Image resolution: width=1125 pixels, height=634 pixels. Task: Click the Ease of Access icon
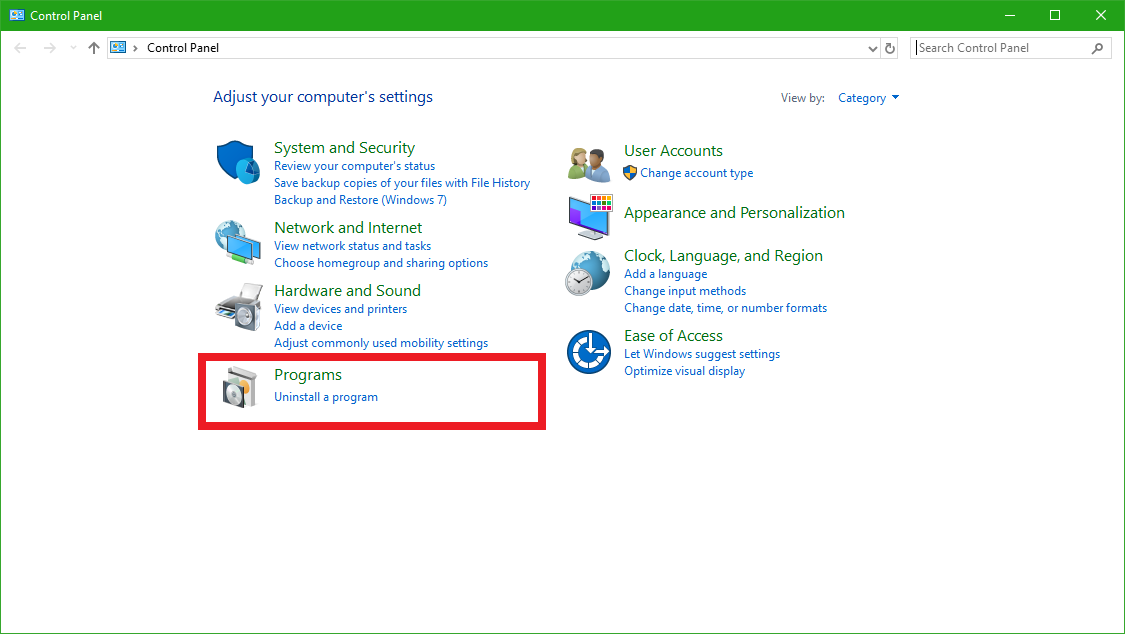click(588, 351)
